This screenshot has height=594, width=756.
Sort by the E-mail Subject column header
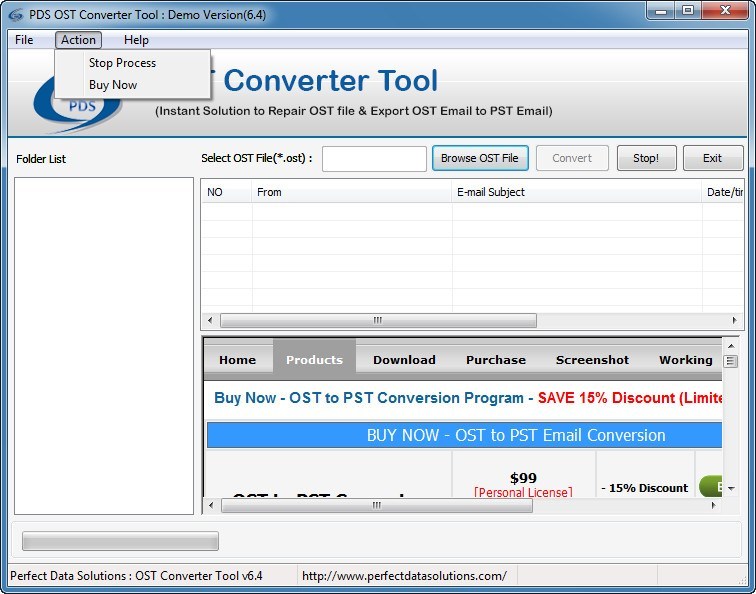577,192
